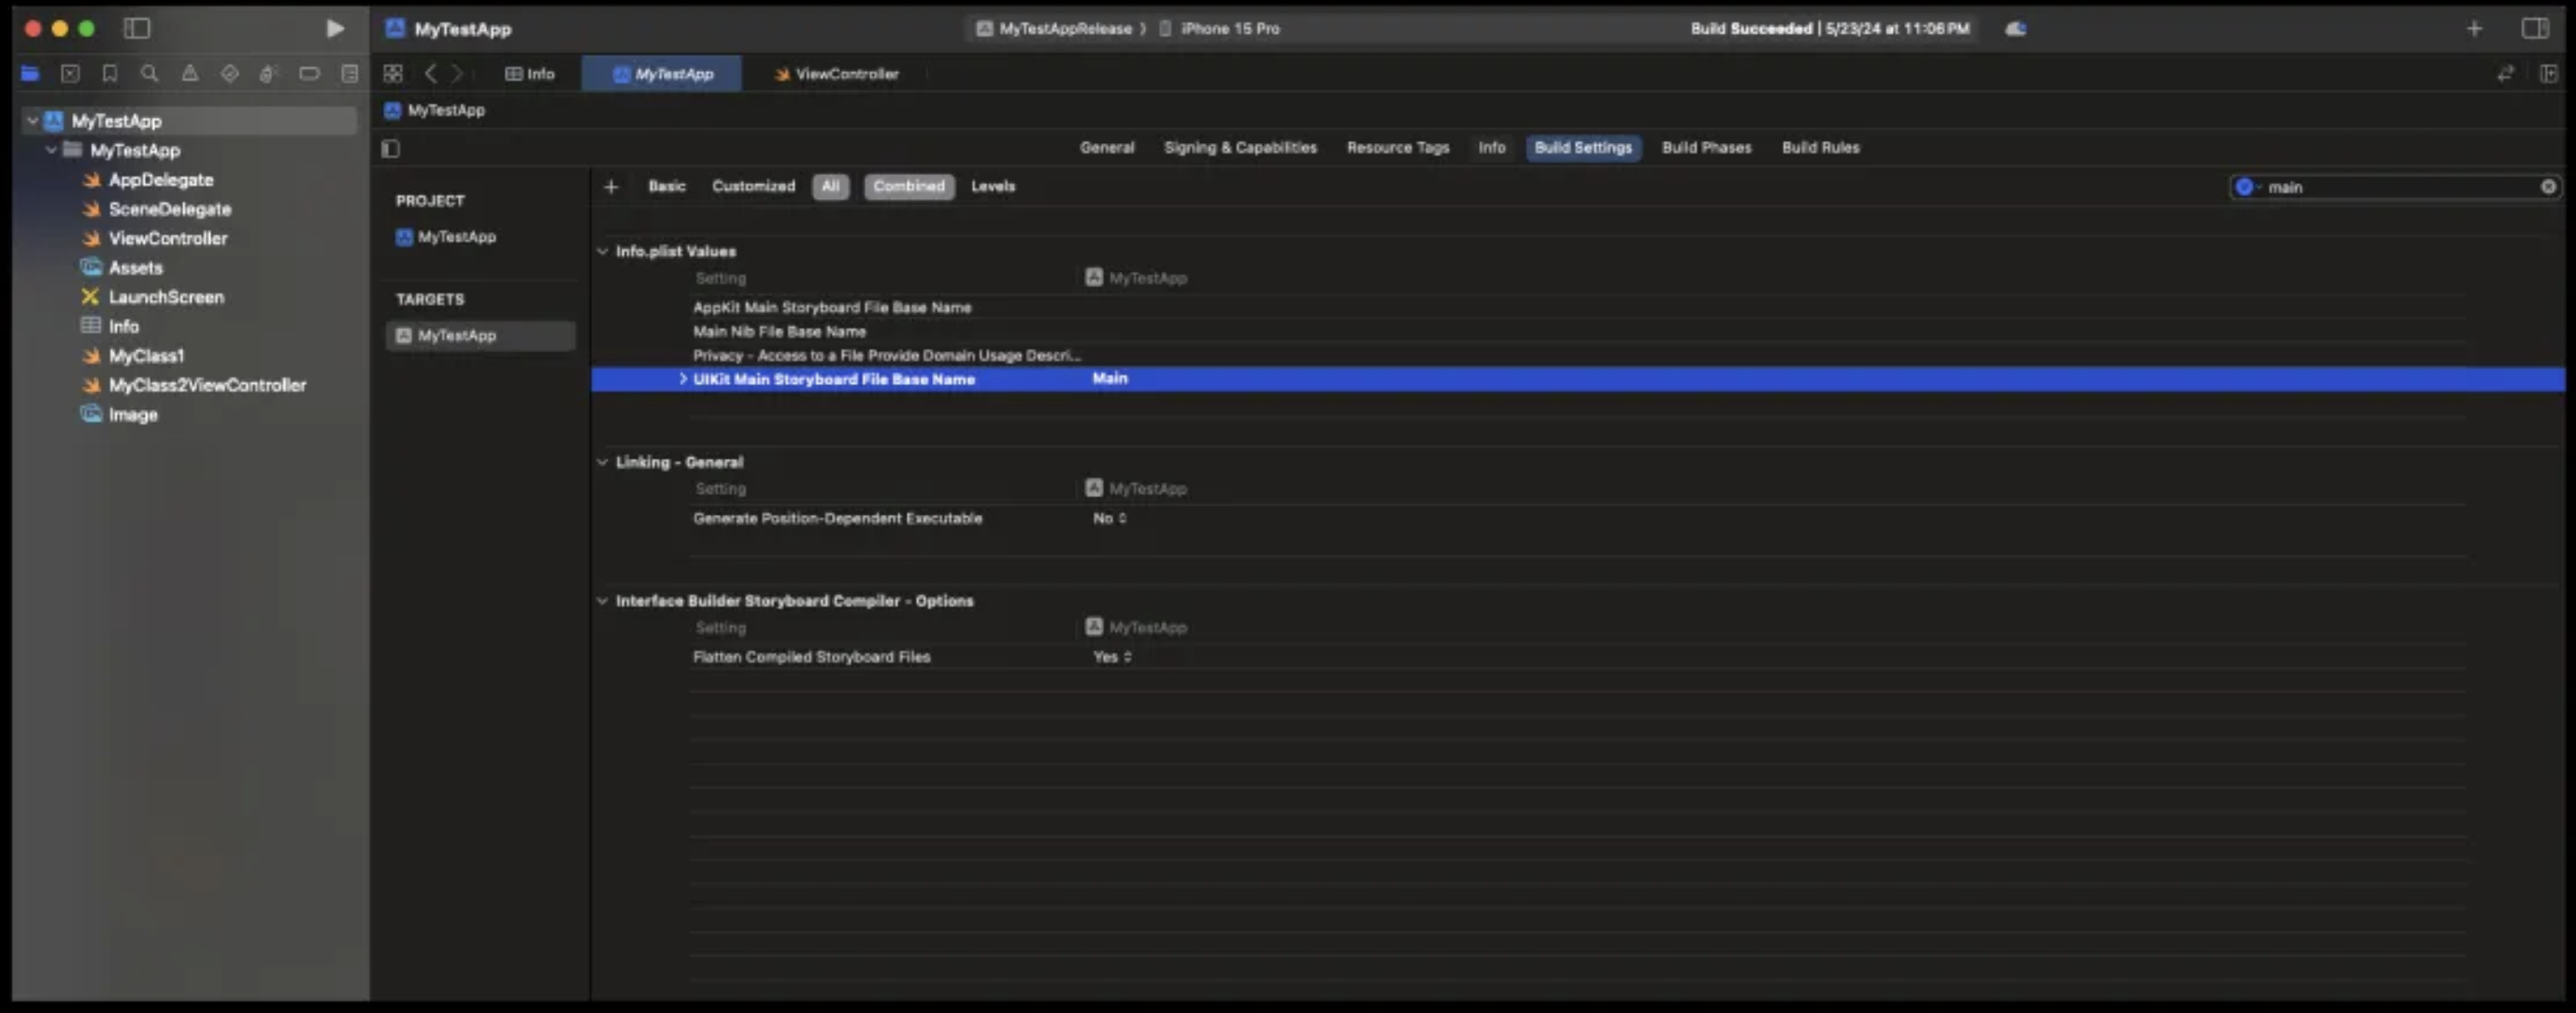Show All build settings filter

[830, 186]
